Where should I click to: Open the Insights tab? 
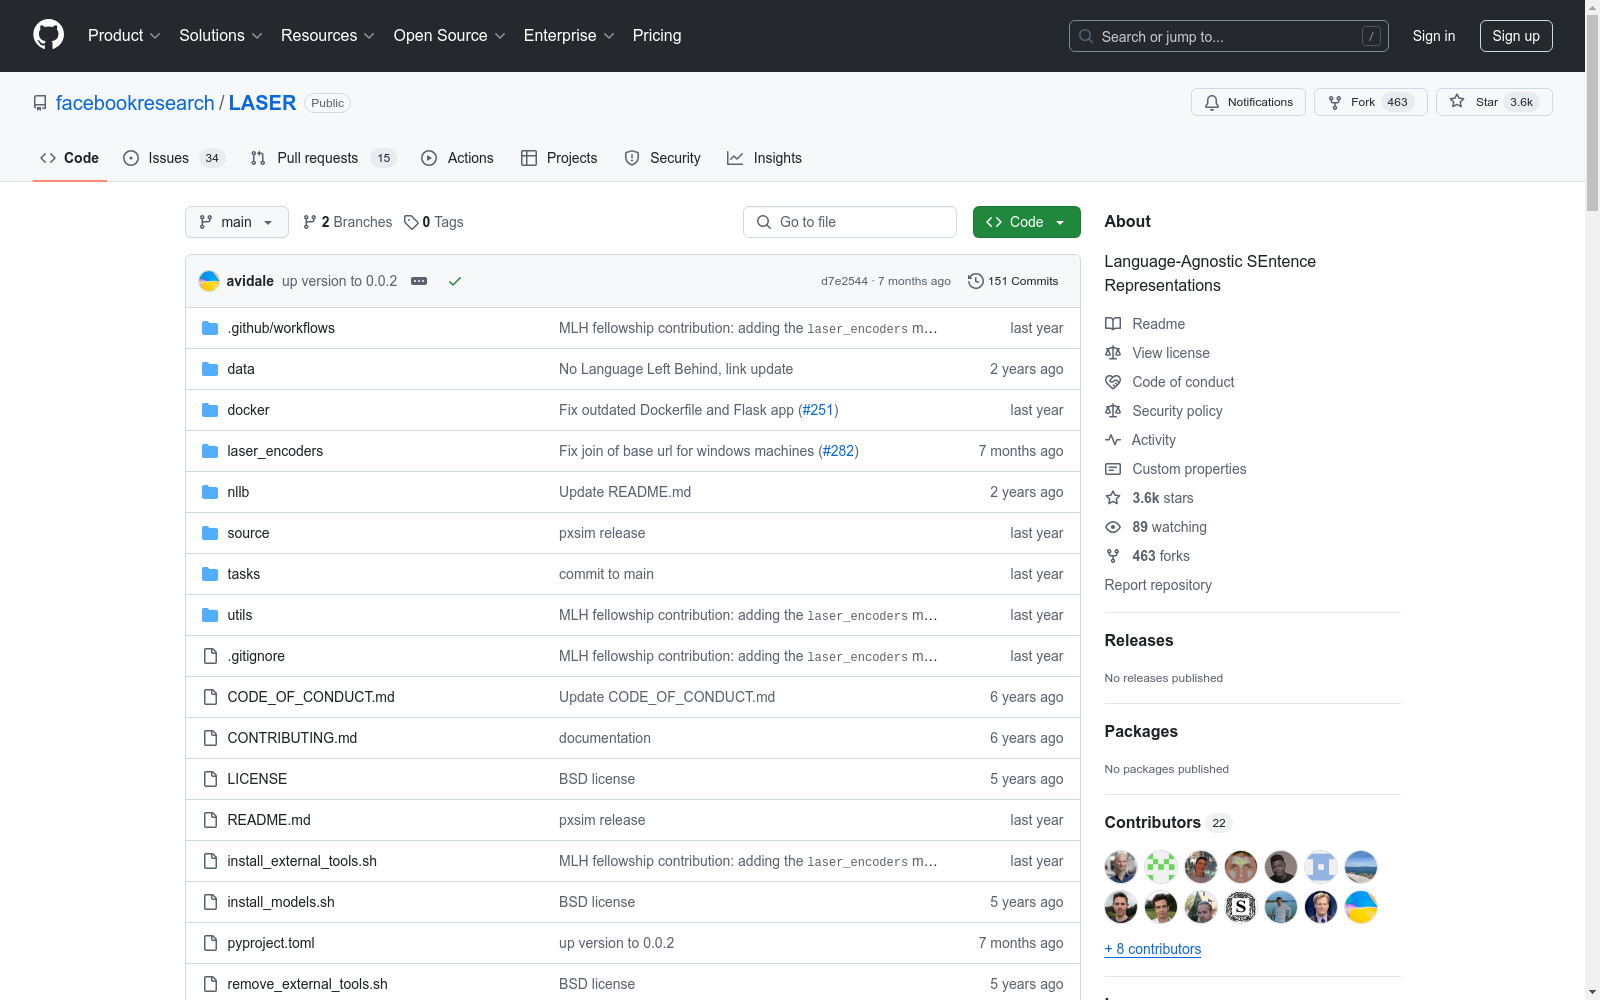click(x=765, y=158)
